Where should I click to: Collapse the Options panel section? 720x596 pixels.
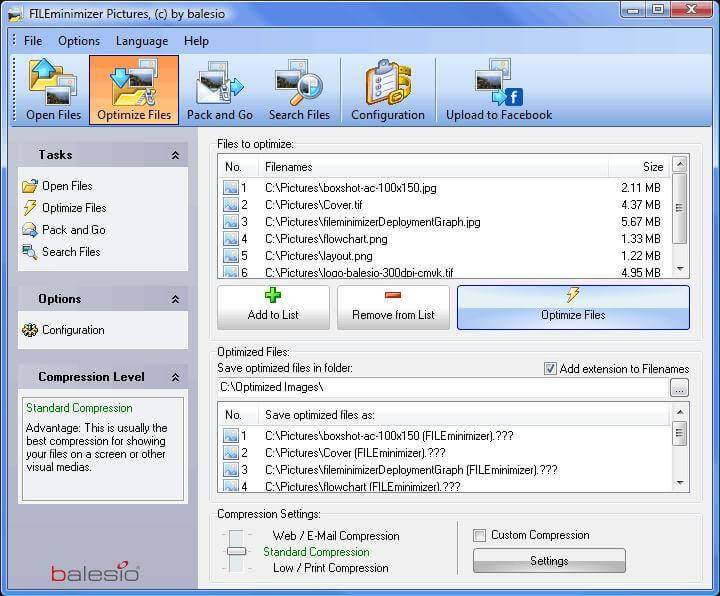[175, 299]
